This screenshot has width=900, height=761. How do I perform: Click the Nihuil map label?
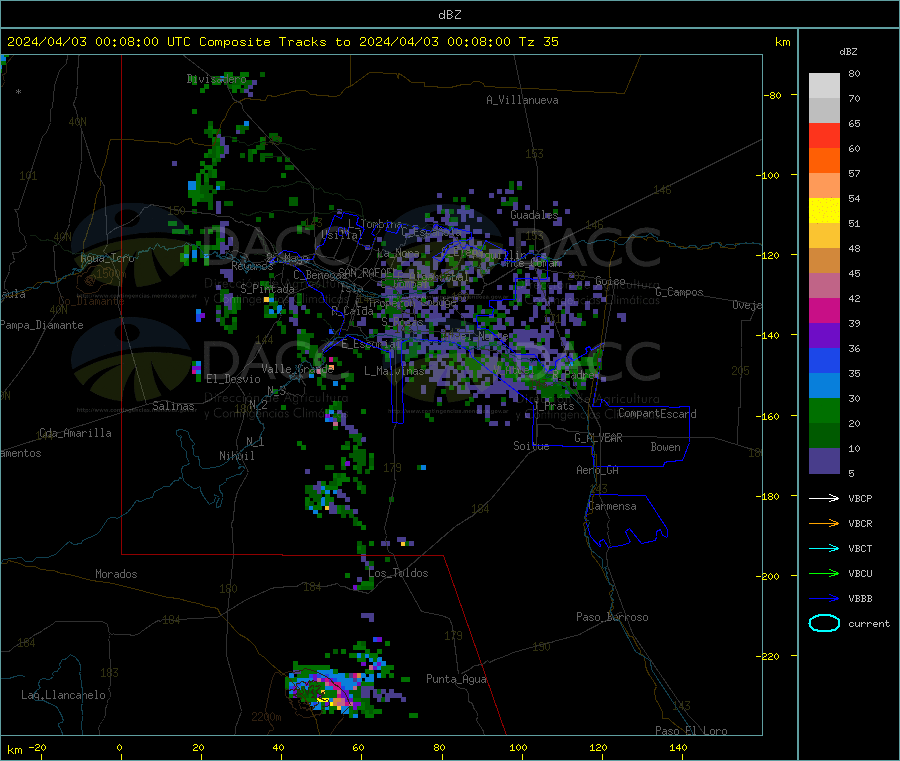click(x=236, y=456)
